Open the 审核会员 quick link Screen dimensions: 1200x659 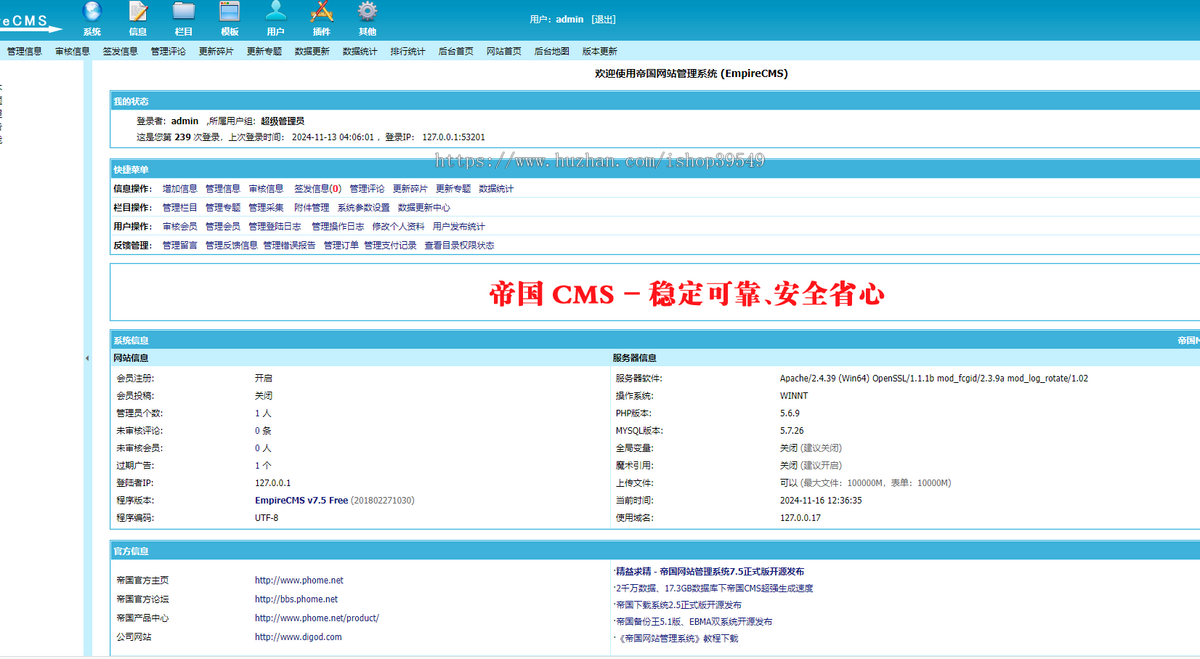tap(180, 226)
